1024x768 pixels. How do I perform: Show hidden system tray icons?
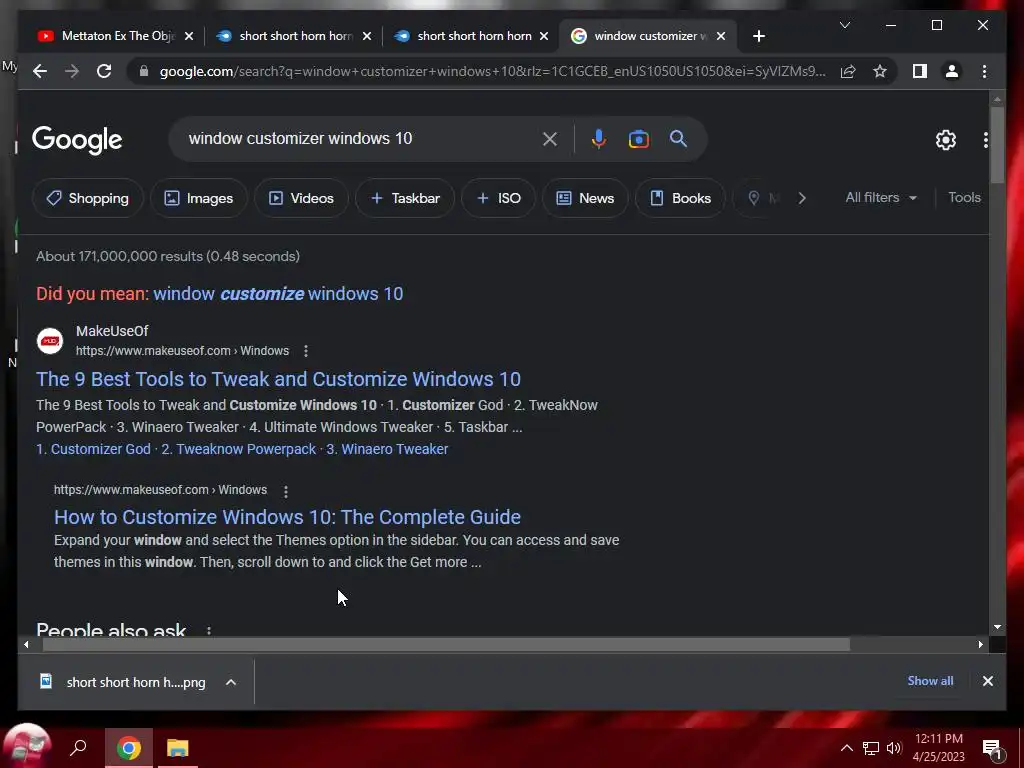pos(846,748)
